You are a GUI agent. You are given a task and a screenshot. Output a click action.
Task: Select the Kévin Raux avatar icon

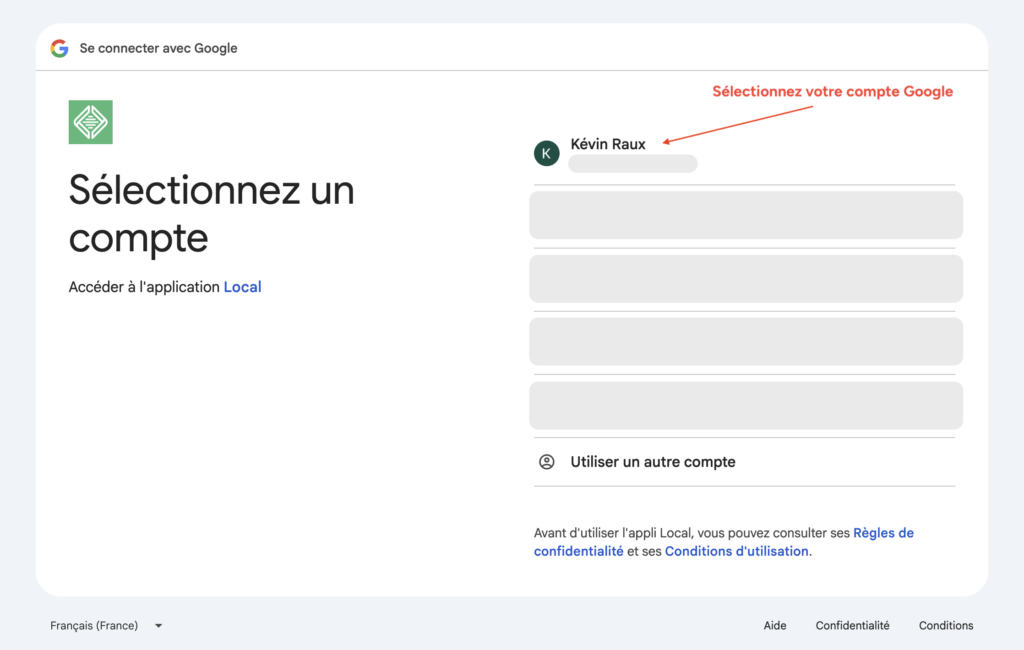tap(547, 154)
